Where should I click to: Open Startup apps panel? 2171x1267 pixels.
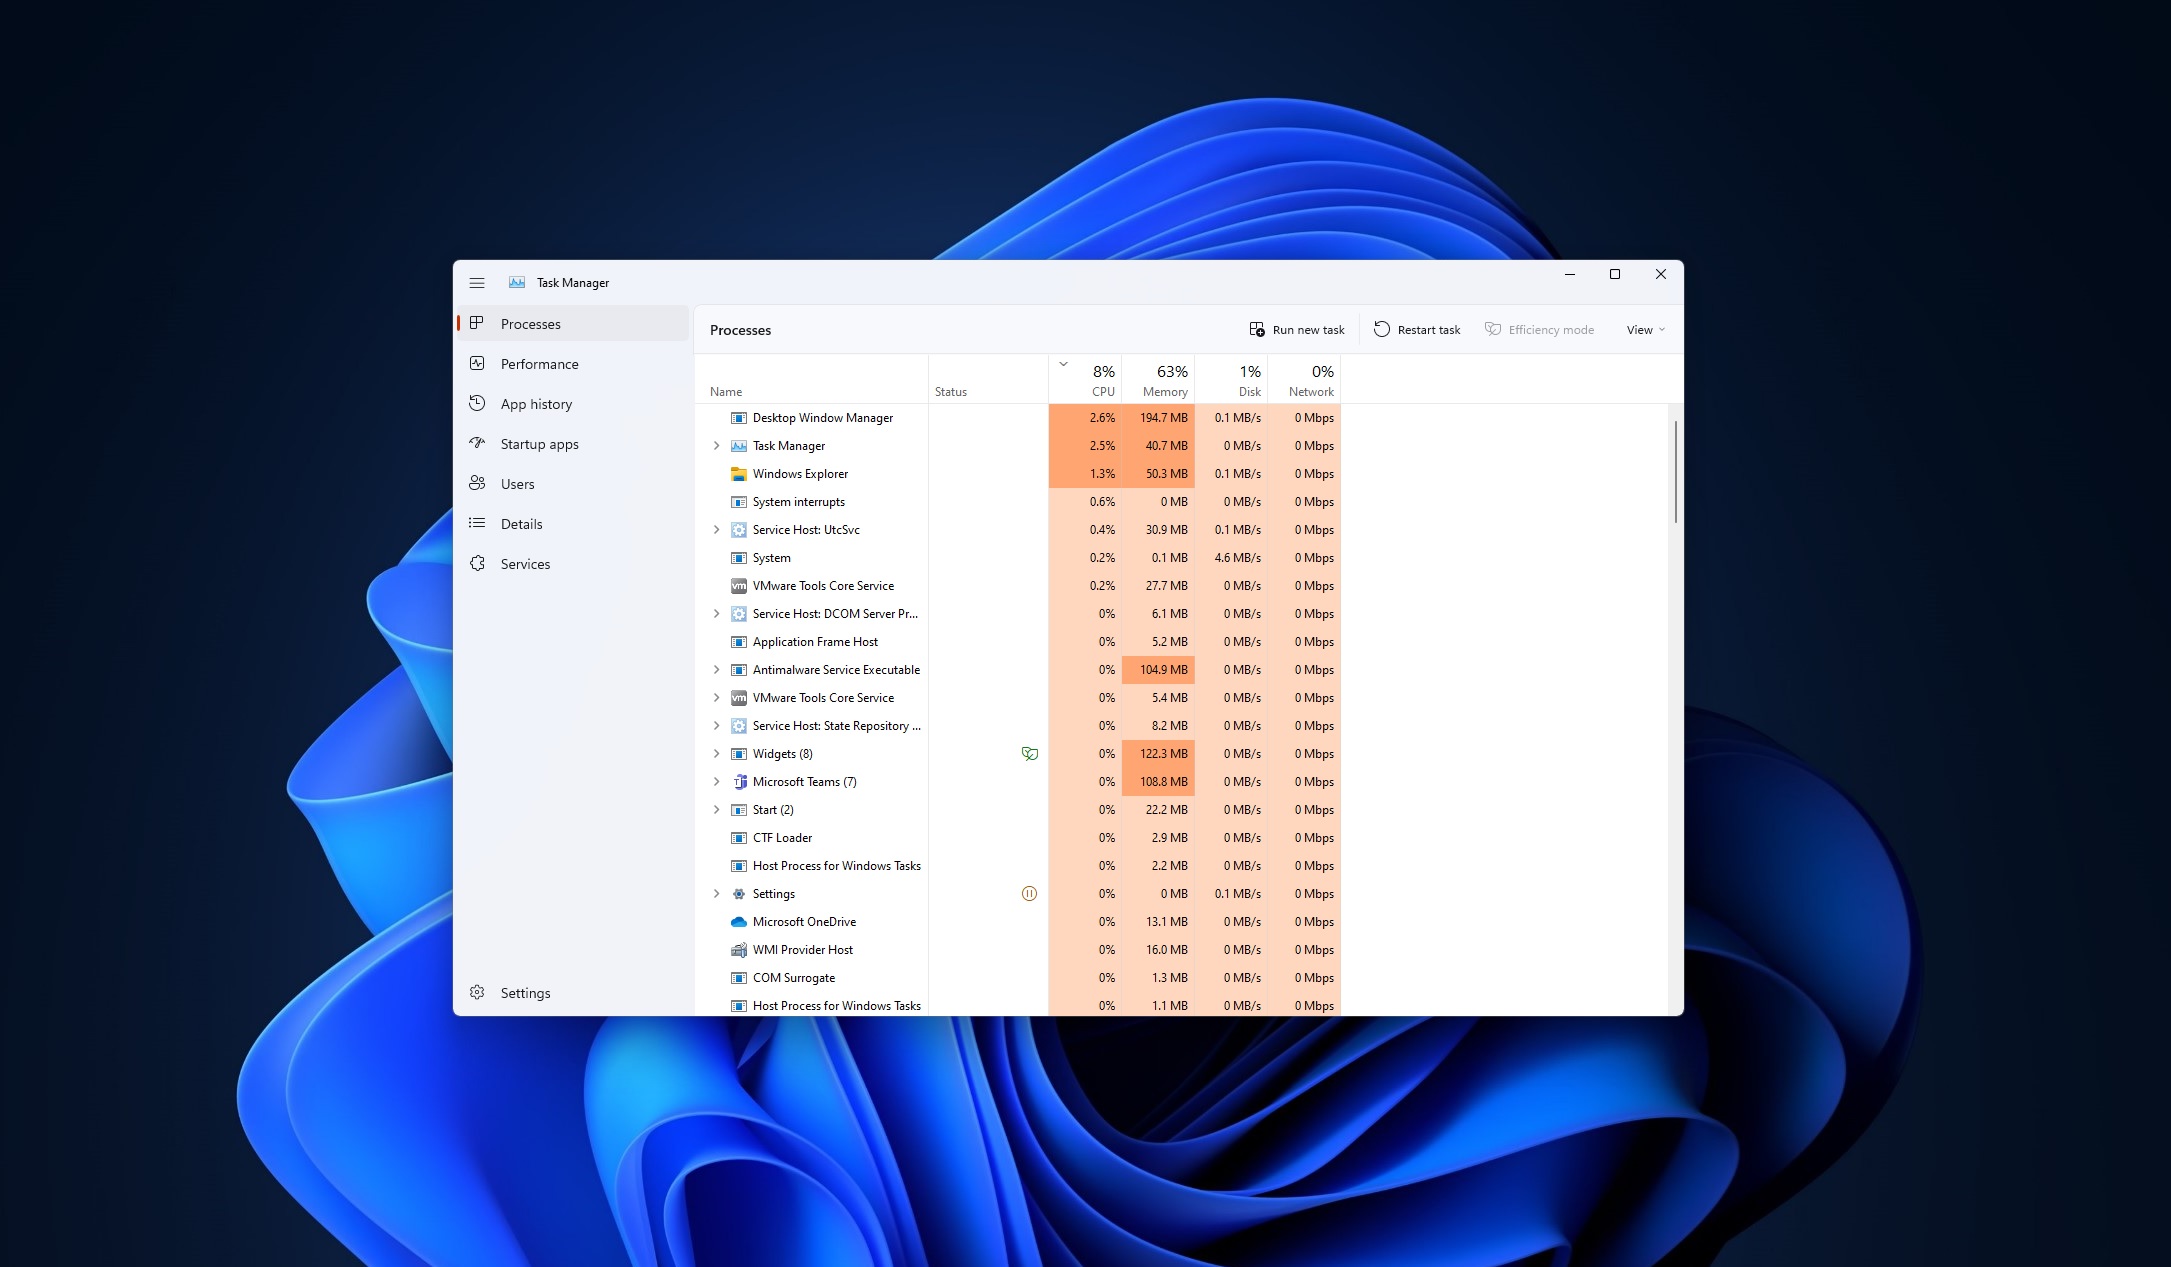coord(541,443)
